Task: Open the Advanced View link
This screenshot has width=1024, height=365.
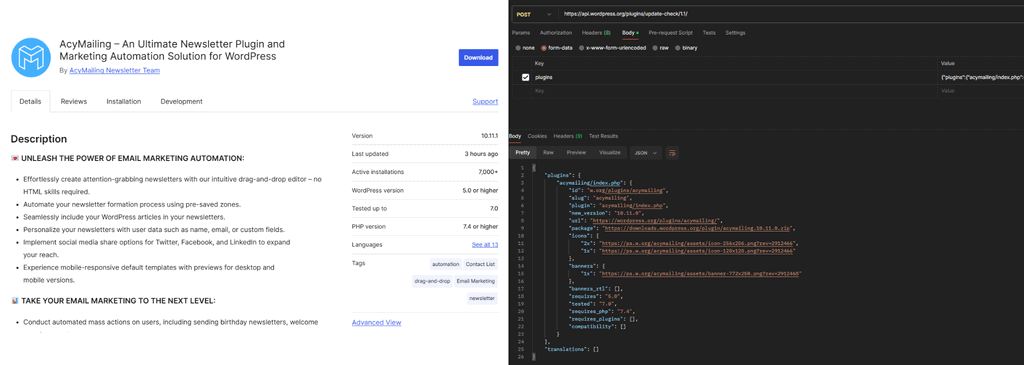Action: [376, 323]
